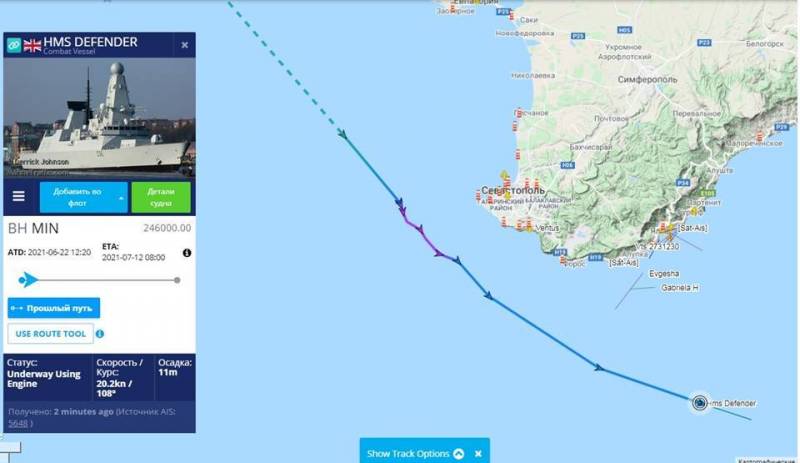Click the voyage progress slider ship marker
The height and width of the screenshot is (463, 800).
tap(28, 280)
